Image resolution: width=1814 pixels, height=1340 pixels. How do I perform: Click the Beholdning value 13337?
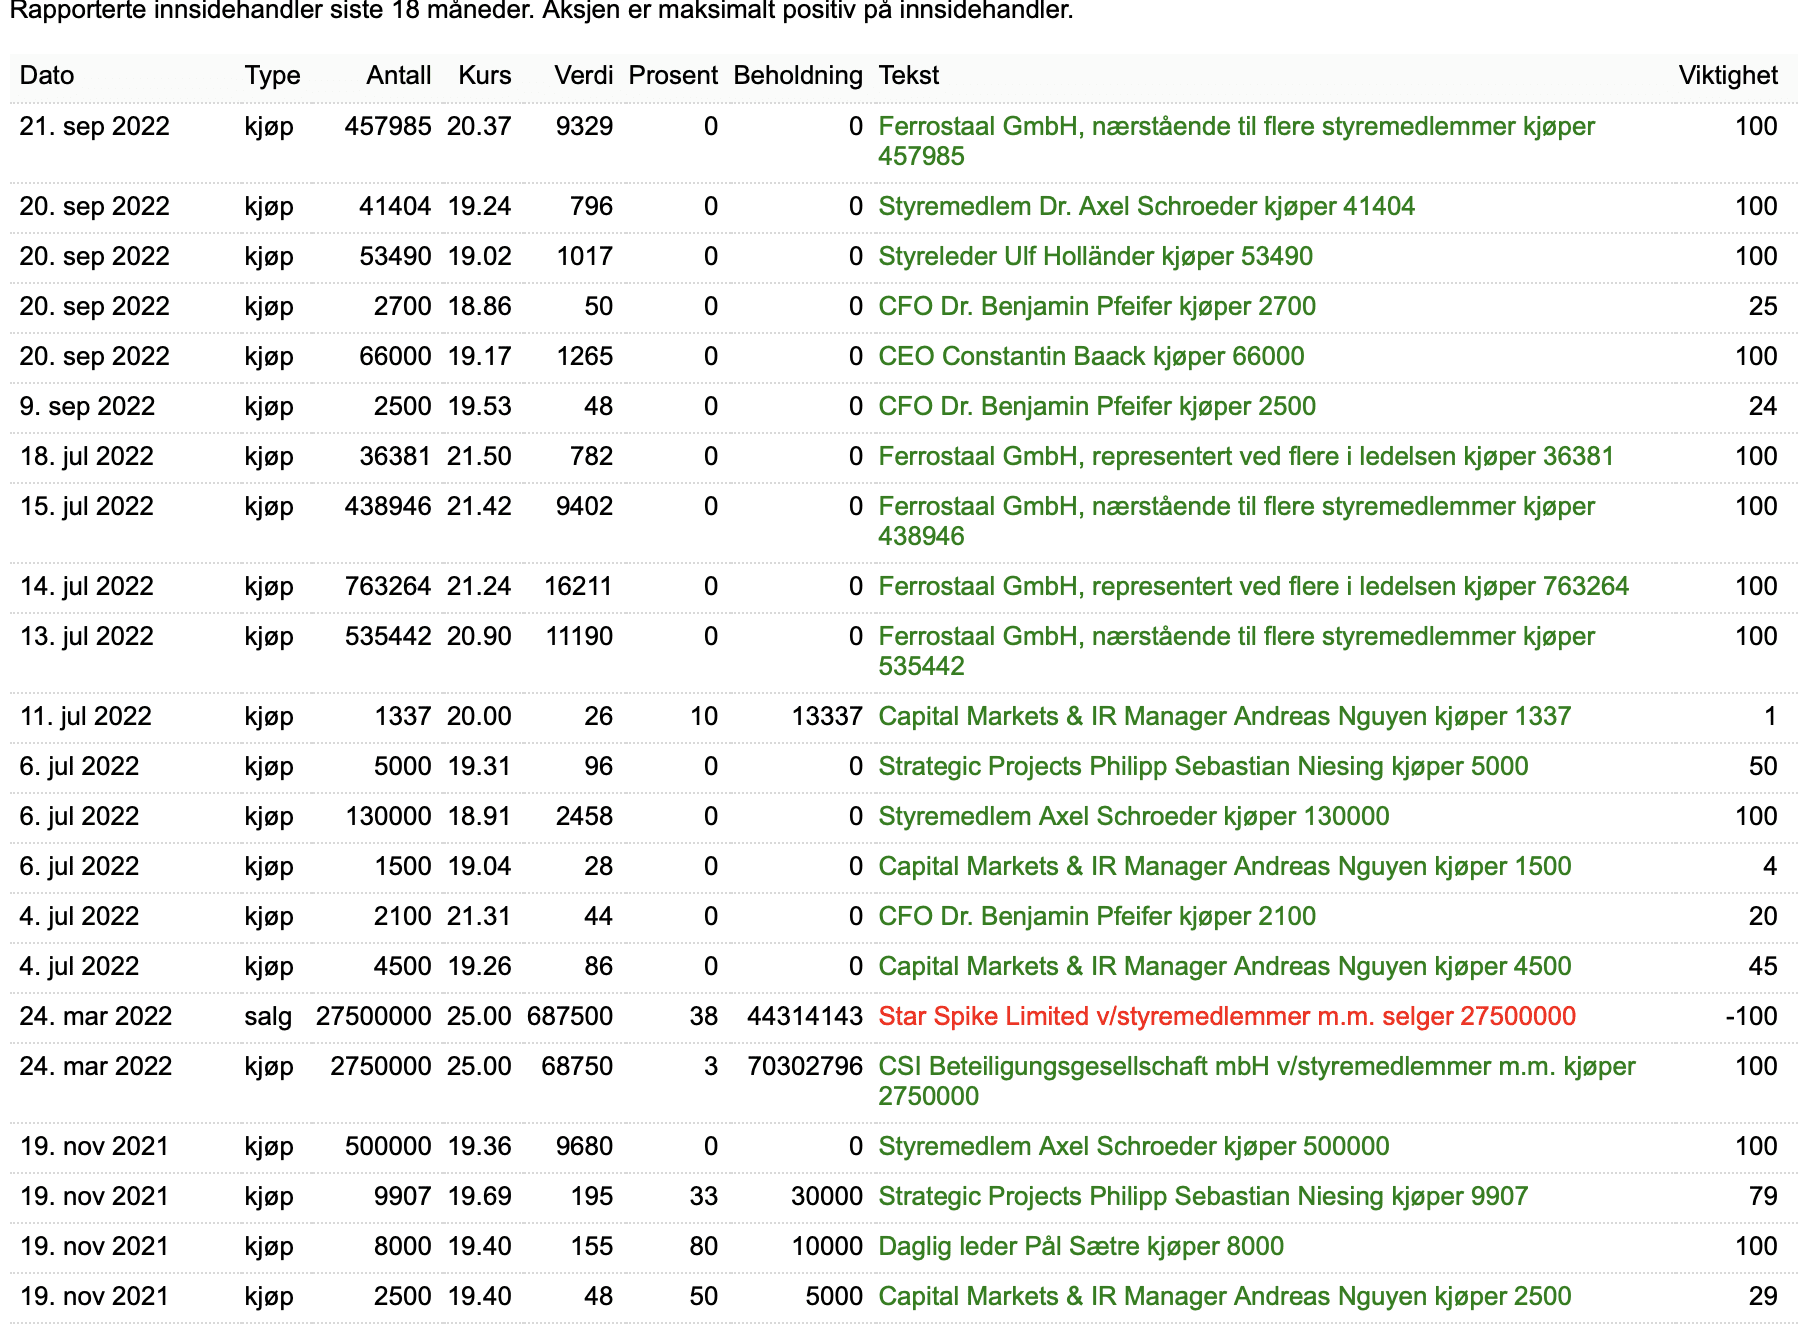(x=827, y=717)
